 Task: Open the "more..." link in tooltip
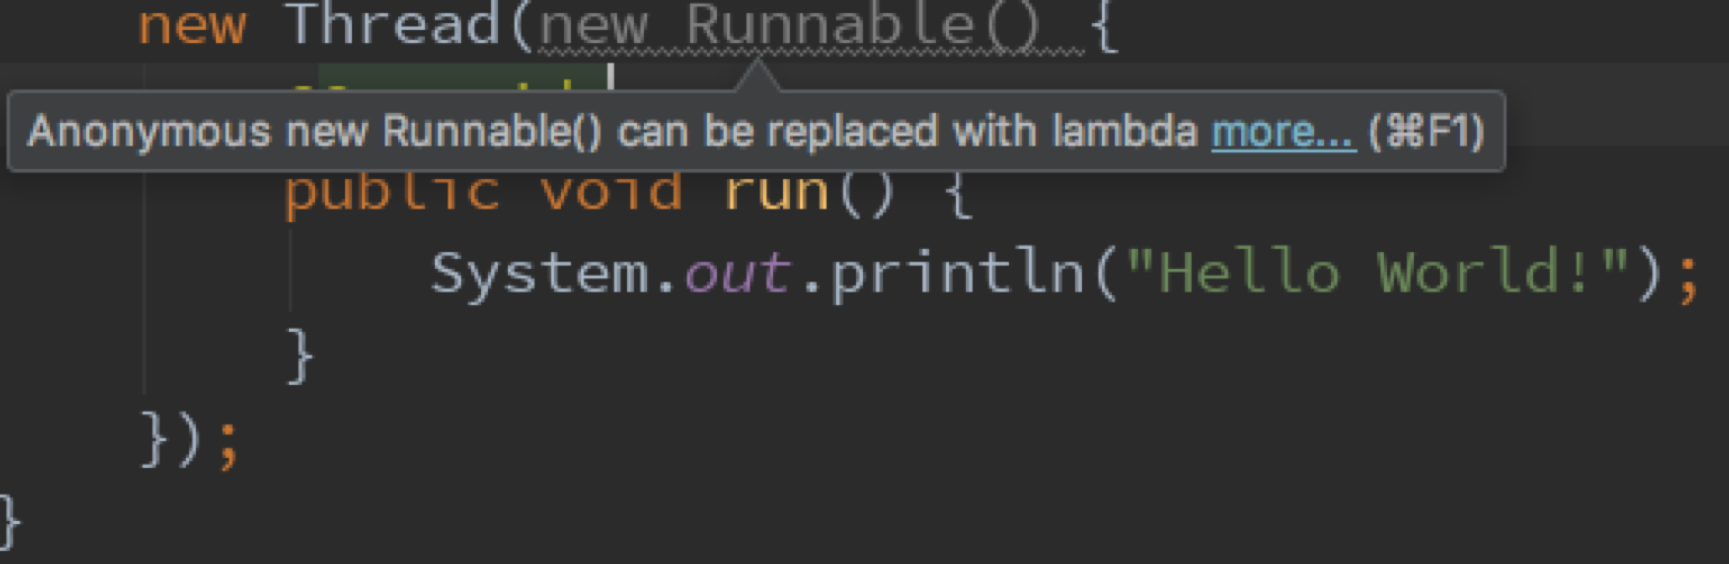pos(1283,131)
